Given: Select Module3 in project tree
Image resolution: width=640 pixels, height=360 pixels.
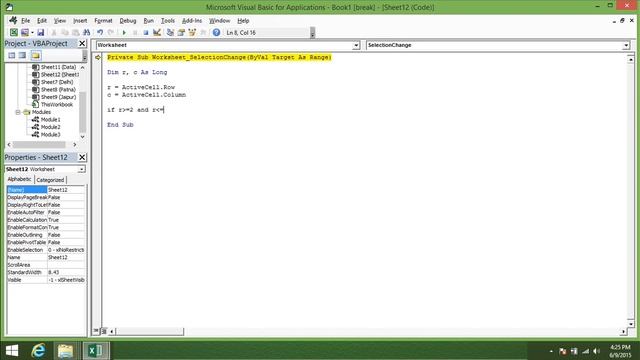Looking at the screenshot, I should 50,134.
